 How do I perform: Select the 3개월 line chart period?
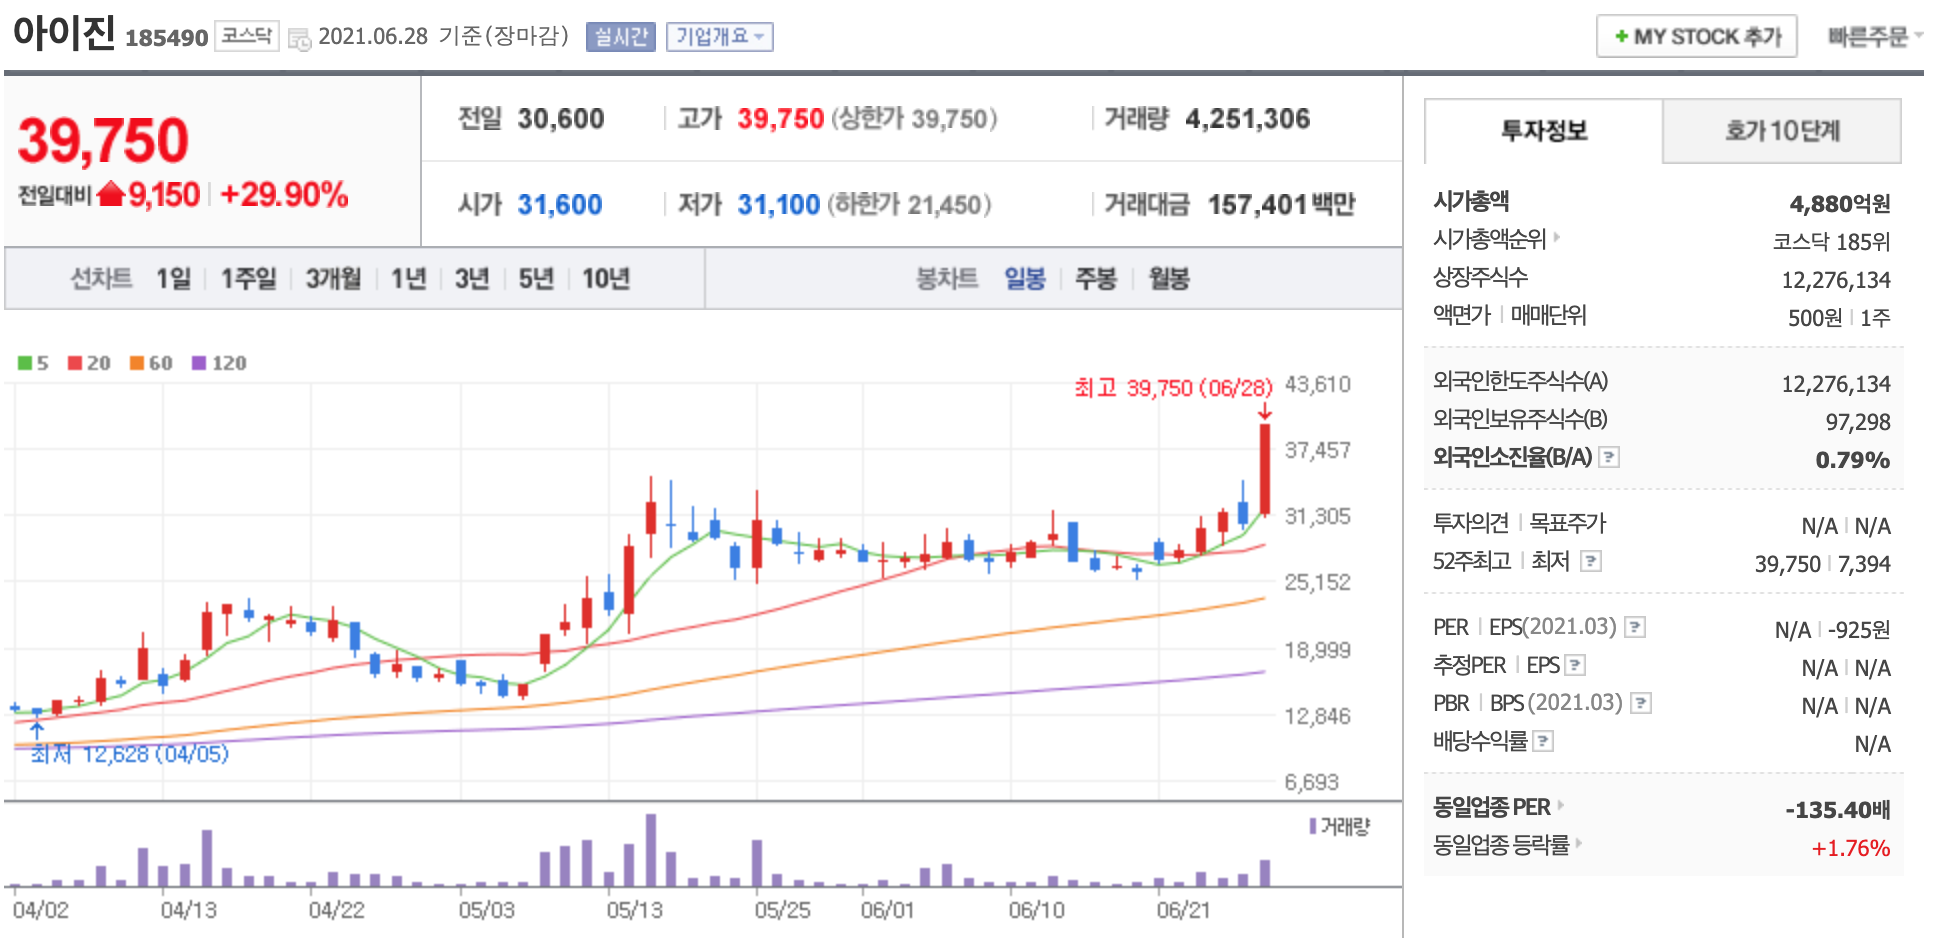click(x=333, y=278)
